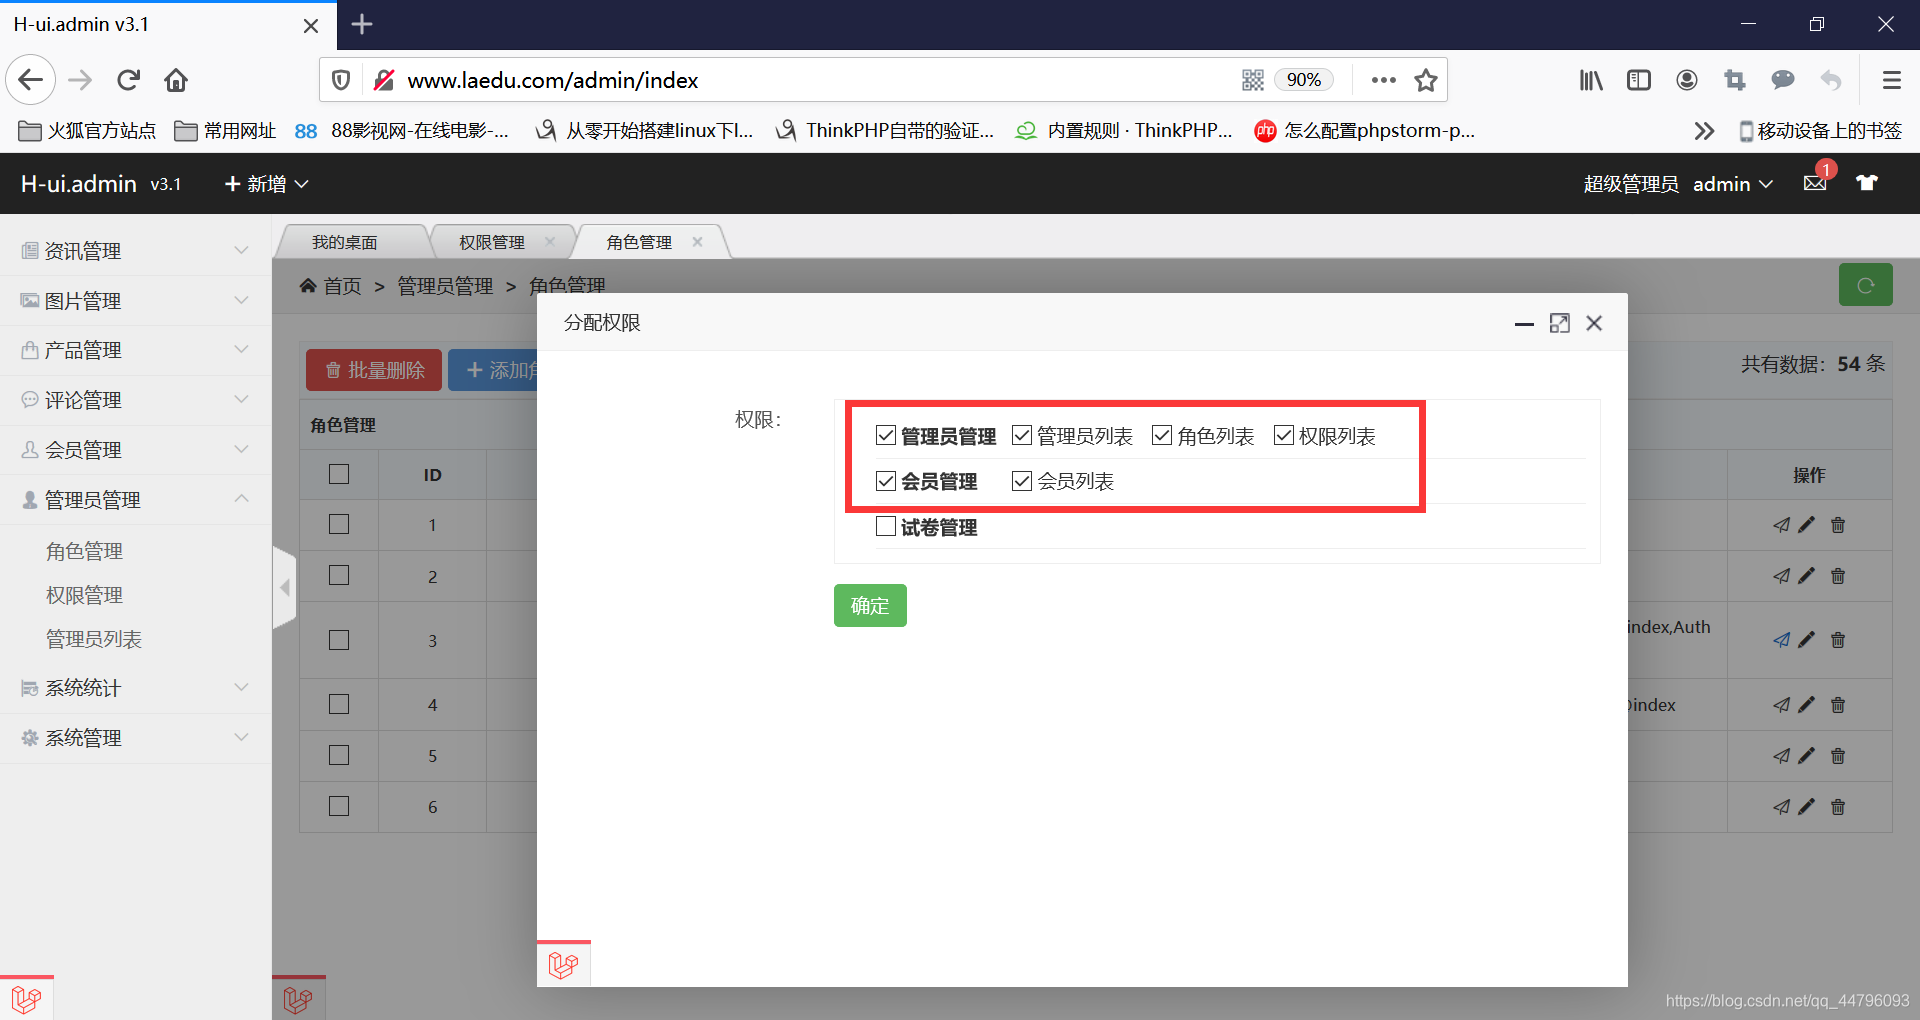1920x1020 pixels.
Task: Collapse the left sidebar with the arrow handle
Action: coord(285,588)
